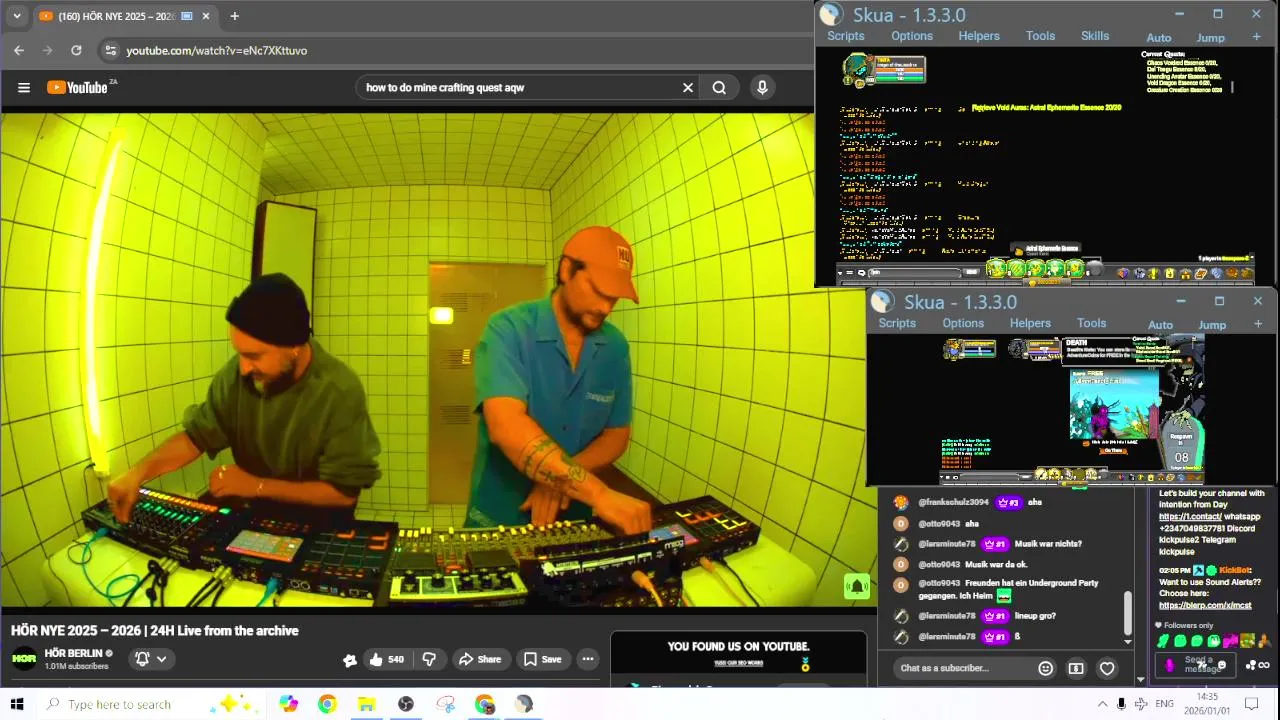Click Jump in the bottom Skua window
This screenshot has width=1280, height=720.
click(1212, 325)
